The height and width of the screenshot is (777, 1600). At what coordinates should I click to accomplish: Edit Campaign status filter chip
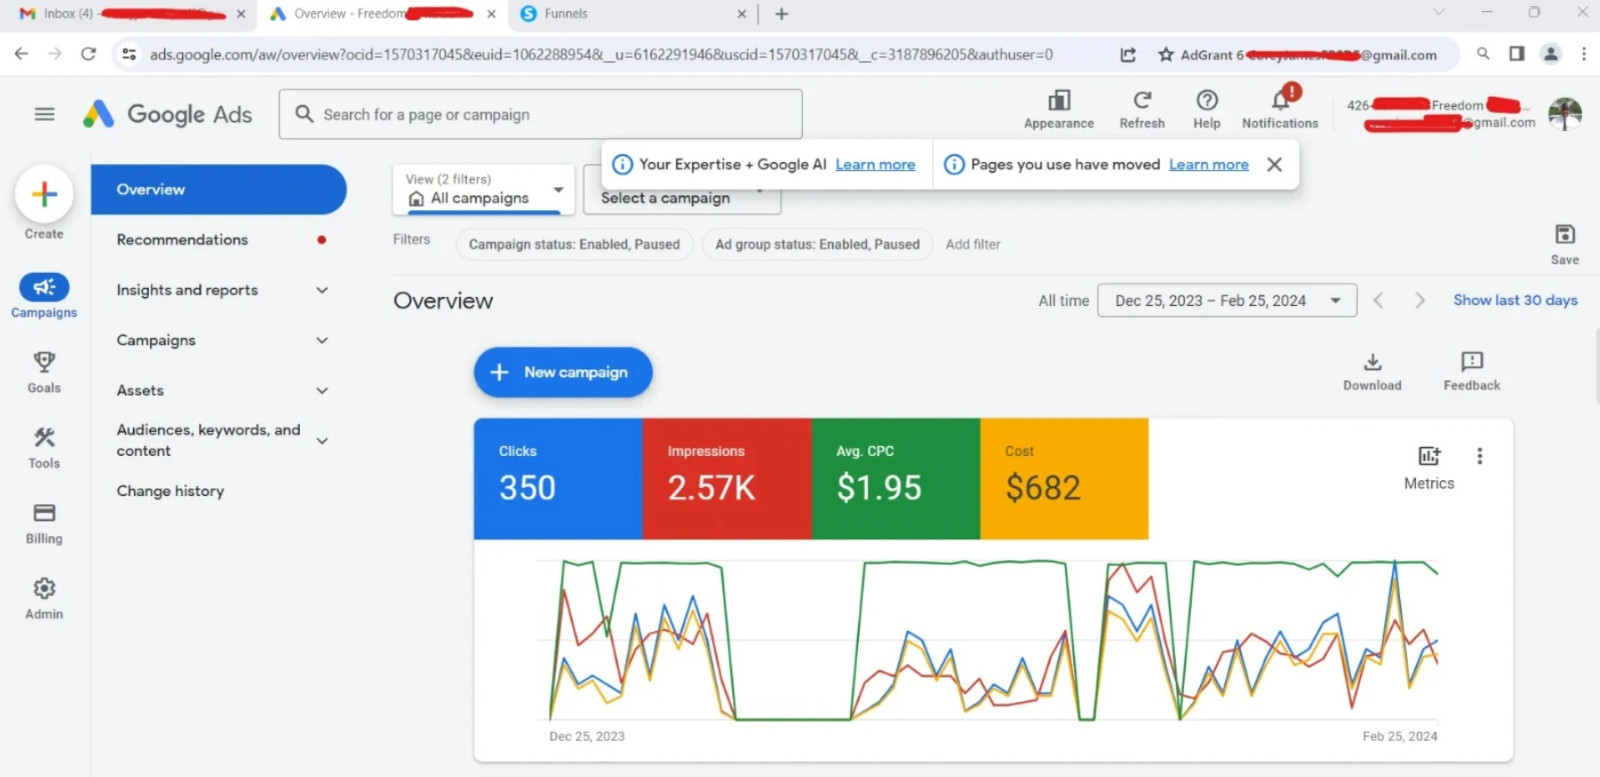(574, 244)
